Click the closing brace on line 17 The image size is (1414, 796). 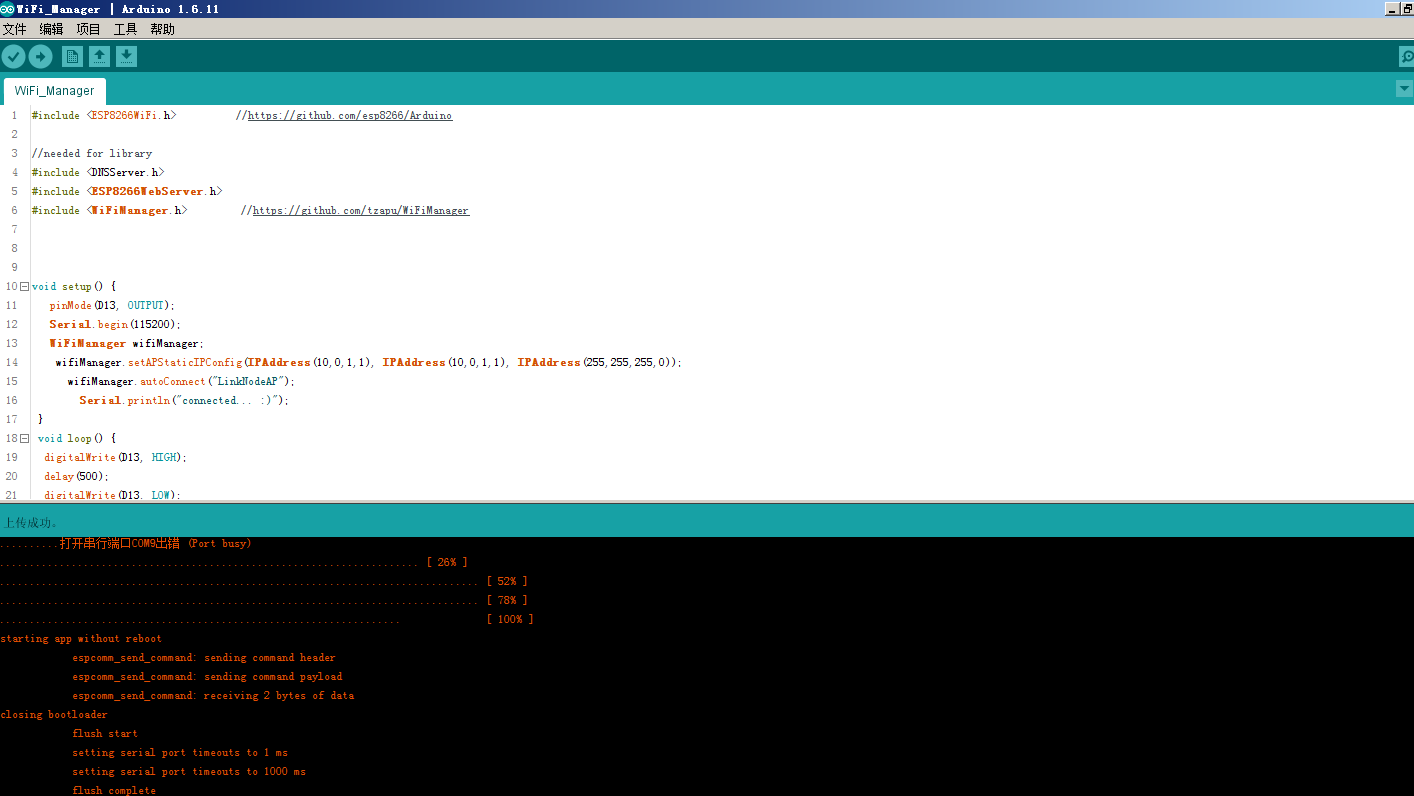(40, 420)
